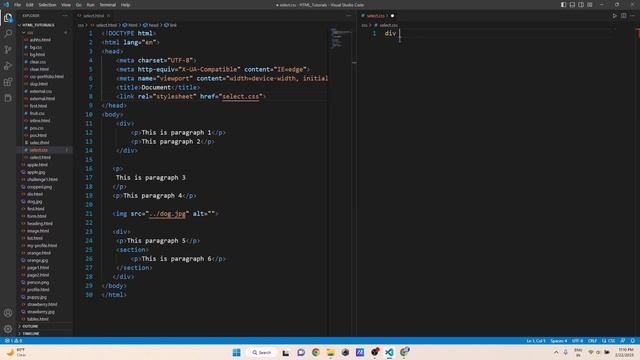Screen dimensions: 640x360
Task: Click the minimap in the left editor
Action: point(340,39)
